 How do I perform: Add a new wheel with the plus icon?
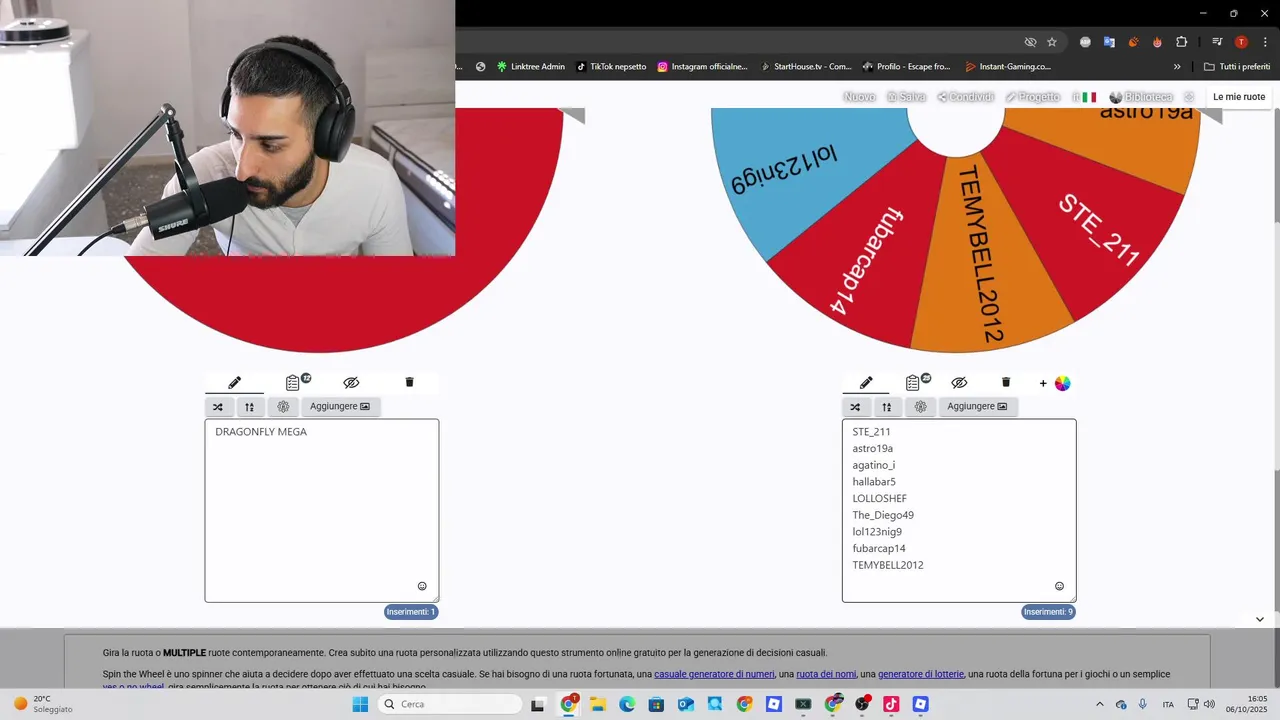coord(1043,383)
